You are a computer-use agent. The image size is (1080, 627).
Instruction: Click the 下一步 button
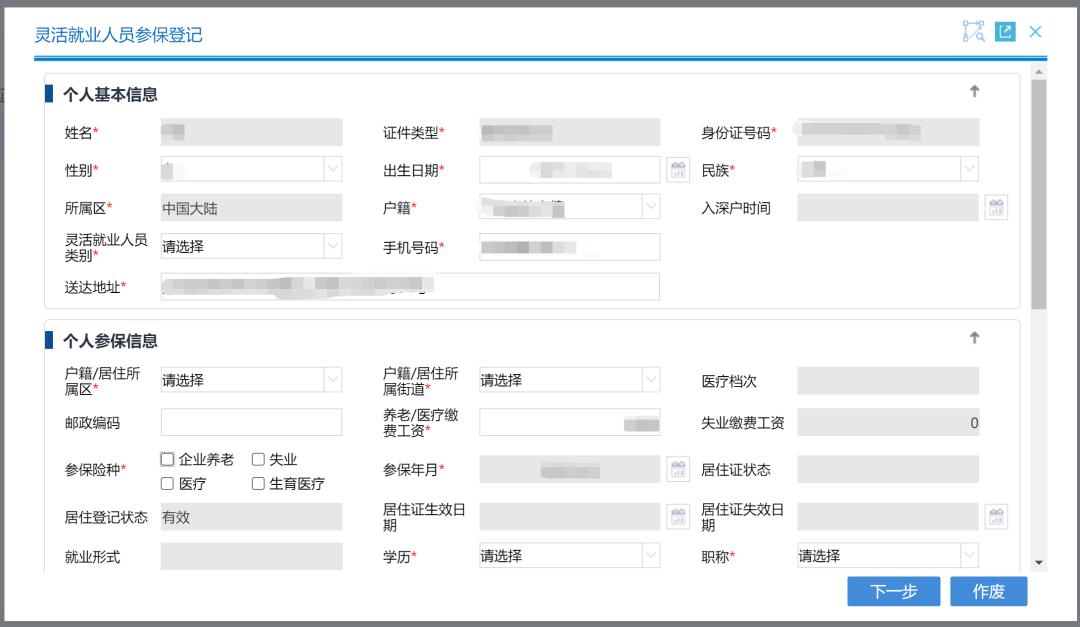coord(893,591)
